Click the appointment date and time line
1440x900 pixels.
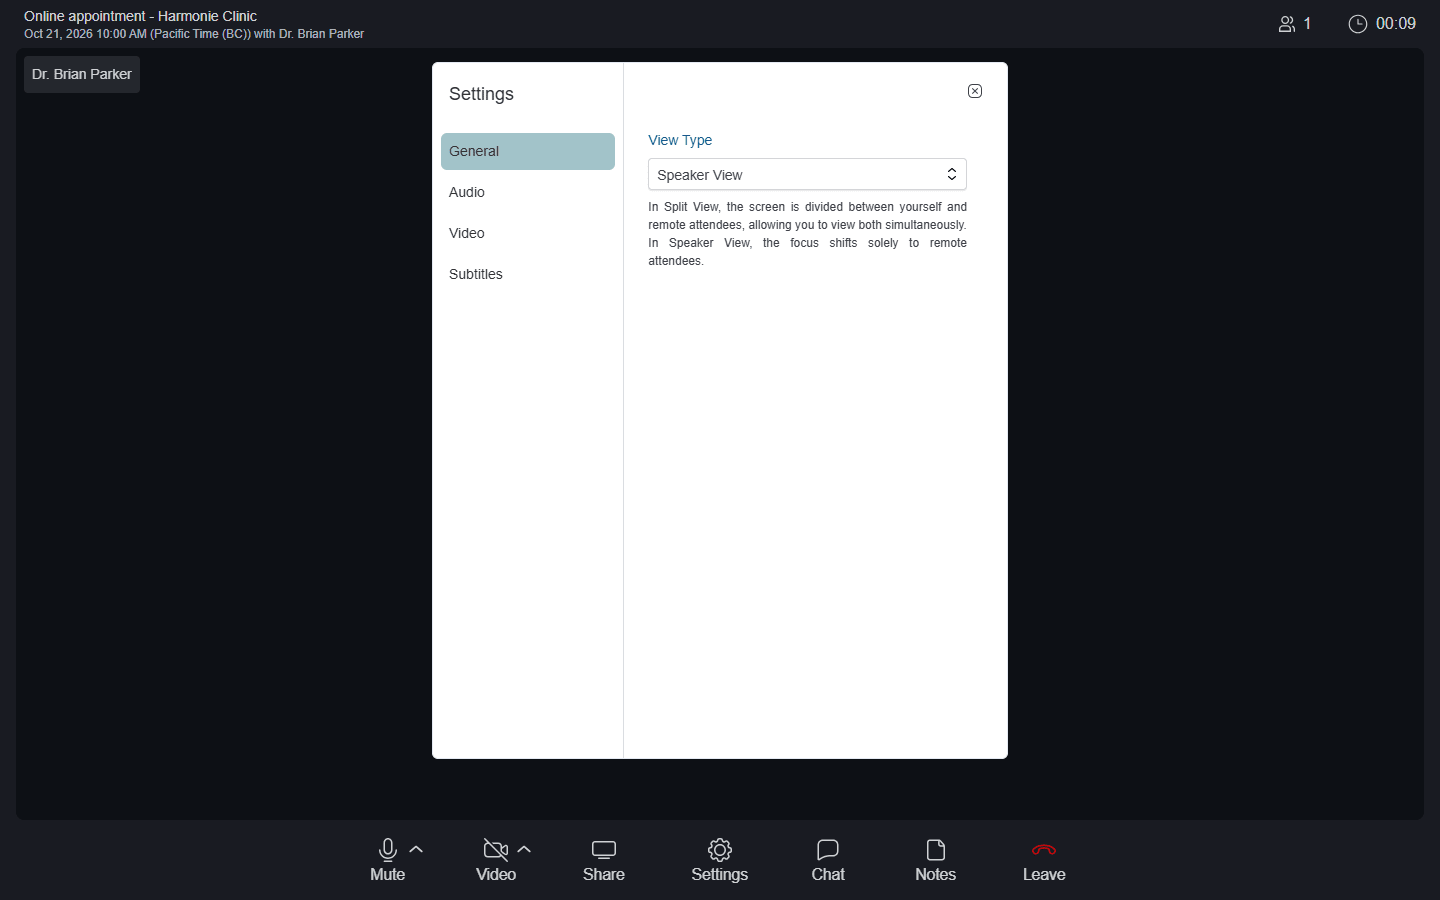point(194,34)
